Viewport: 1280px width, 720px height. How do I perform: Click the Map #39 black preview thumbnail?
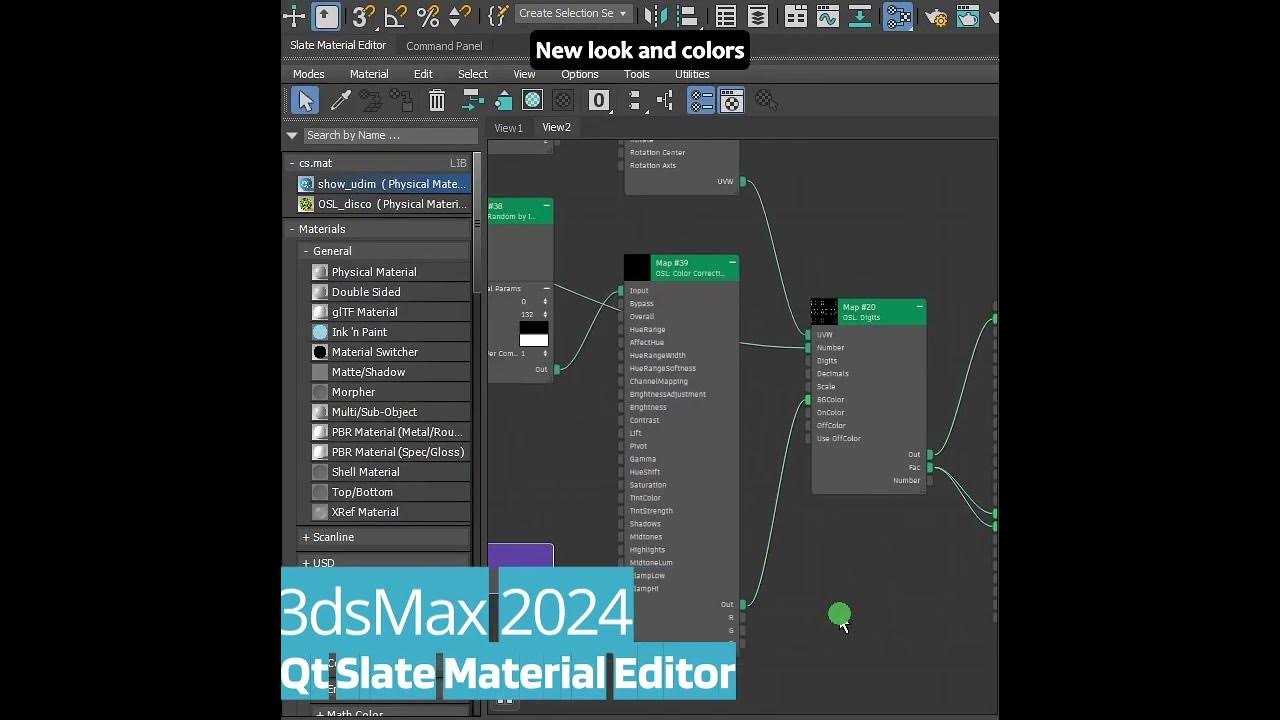[x=637, y=267]
